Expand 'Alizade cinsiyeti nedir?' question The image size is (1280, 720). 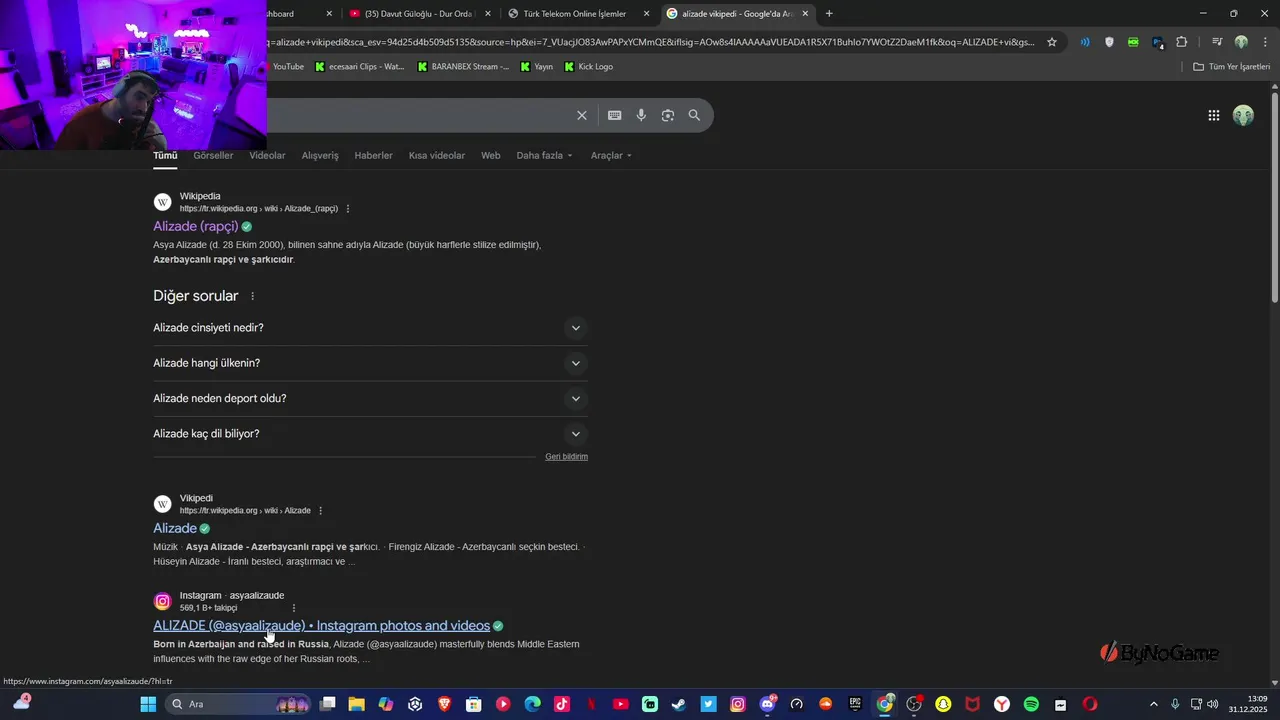(370, 328)
